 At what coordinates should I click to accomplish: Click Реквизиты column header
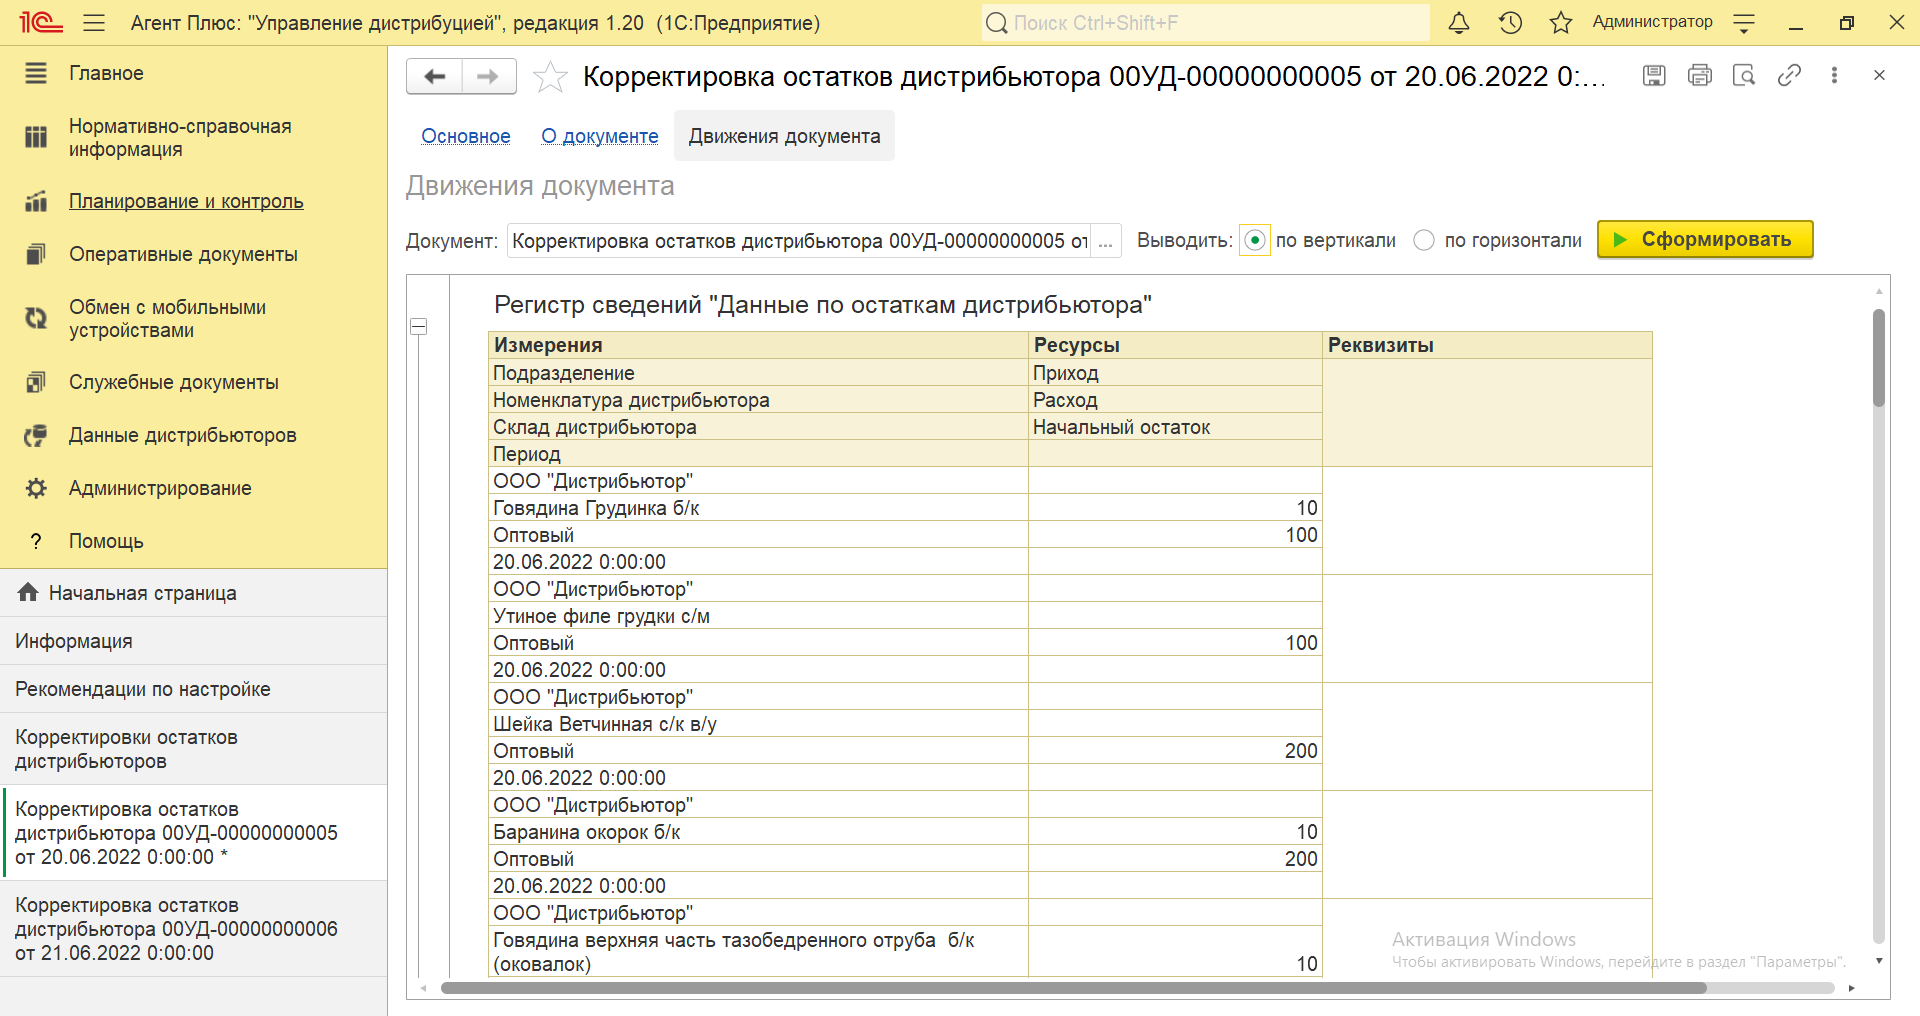click(1487, 345)
